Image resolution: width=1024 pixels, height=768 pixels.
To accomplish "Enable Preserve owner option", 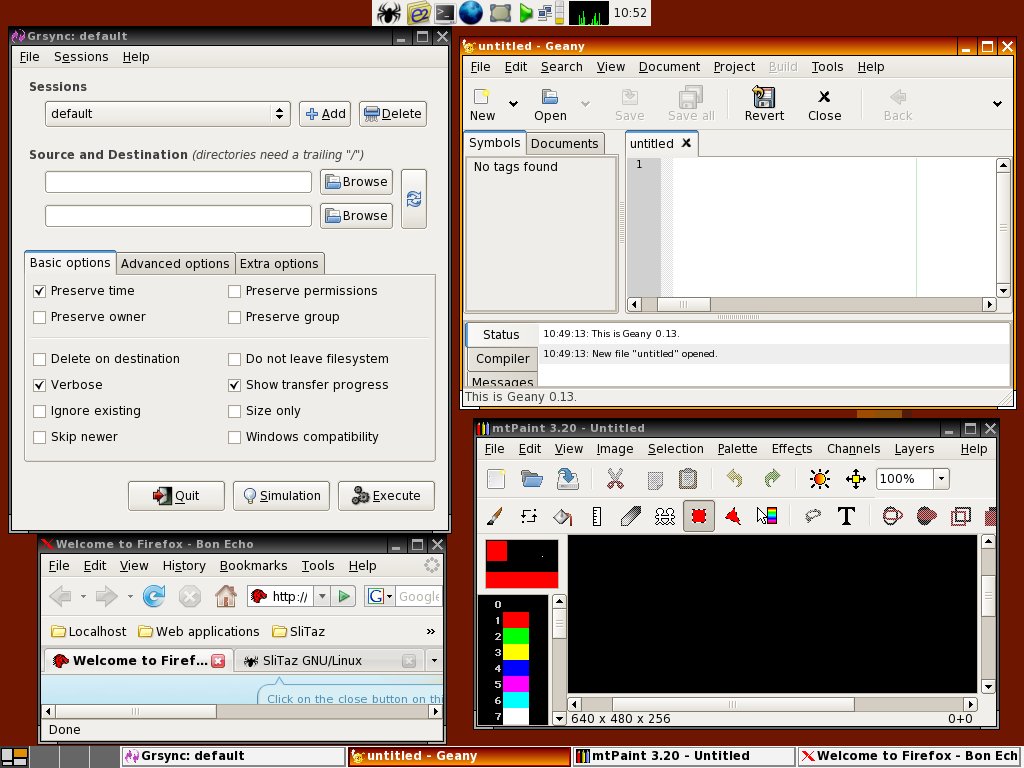I will pos(40,317).
